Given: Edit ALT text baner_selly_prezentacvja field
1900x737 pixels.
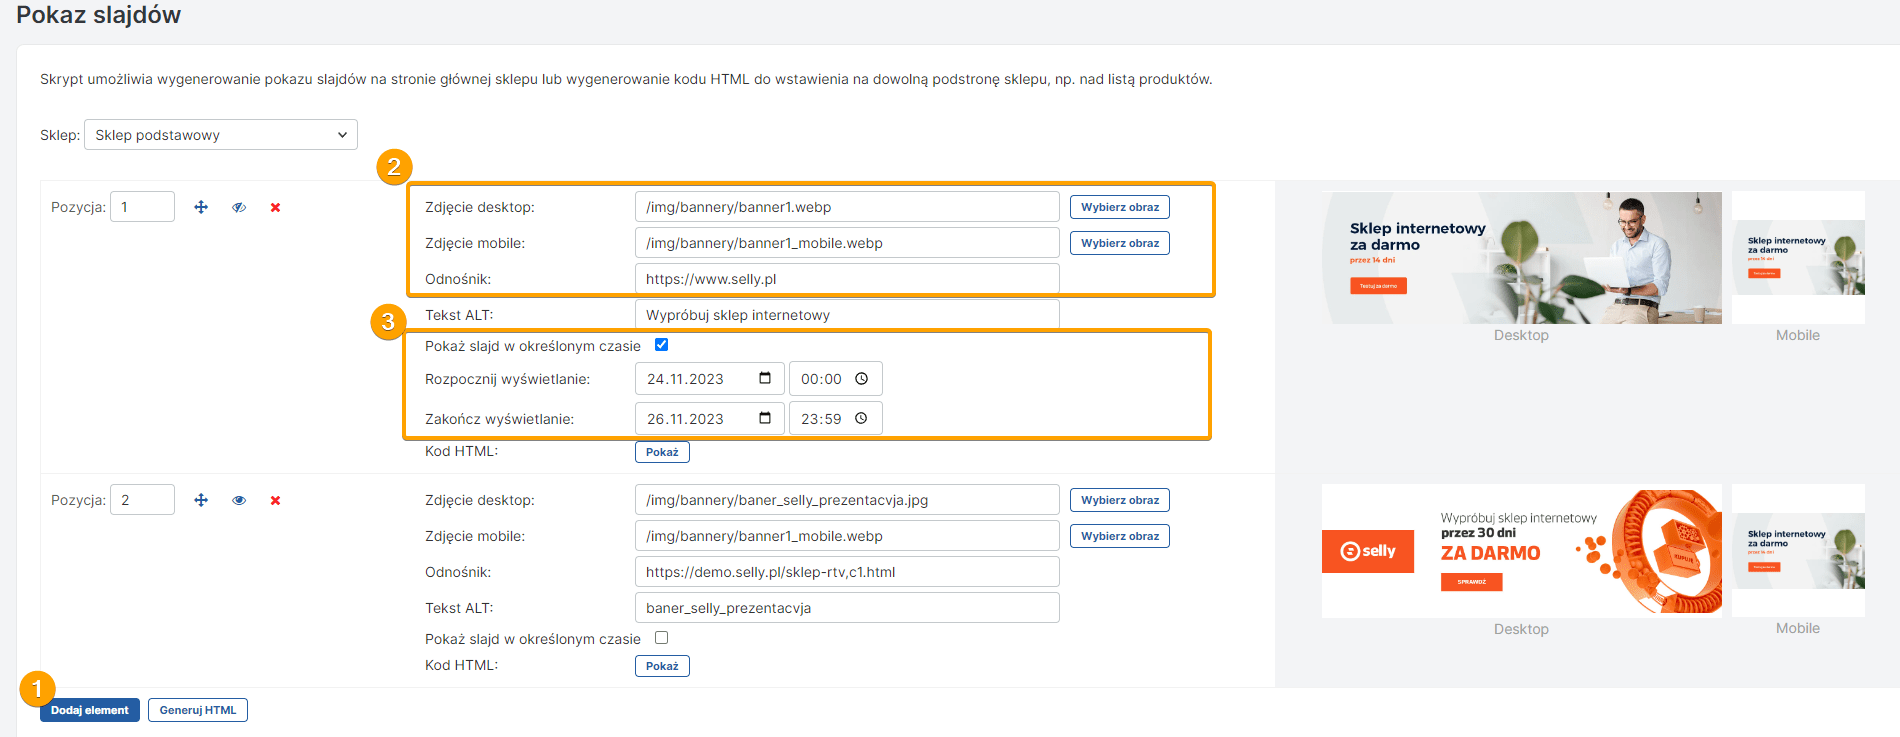Looking at the screenshot, I should pos(847,608).
